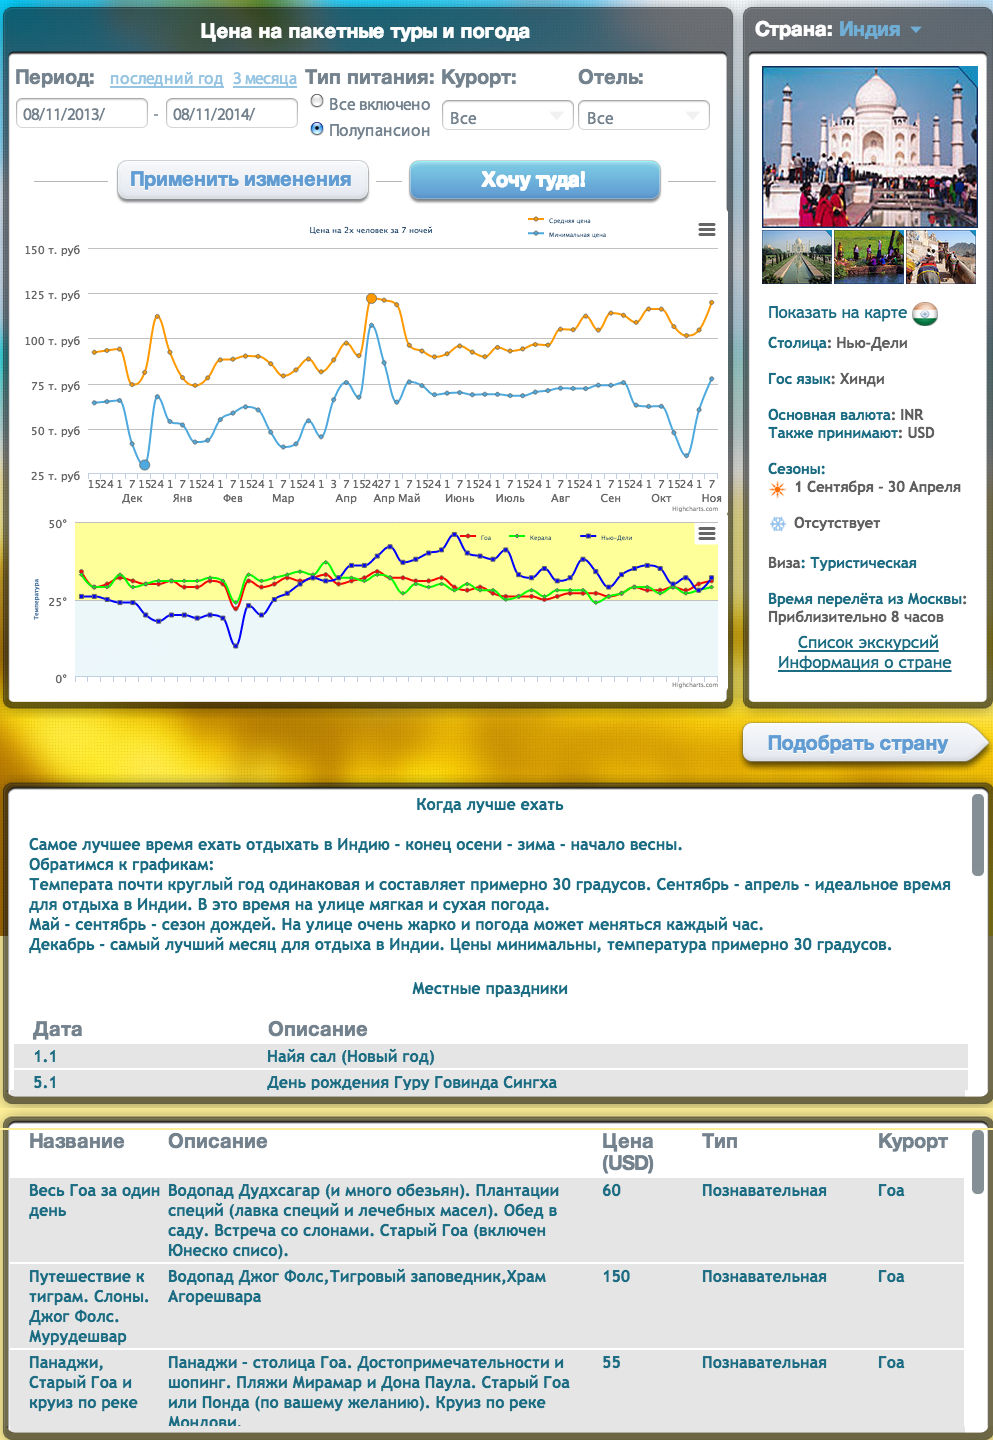
Task: Select the Taj Mahal reflecting pool thumbnail
Action: click(x=796, y=257)
